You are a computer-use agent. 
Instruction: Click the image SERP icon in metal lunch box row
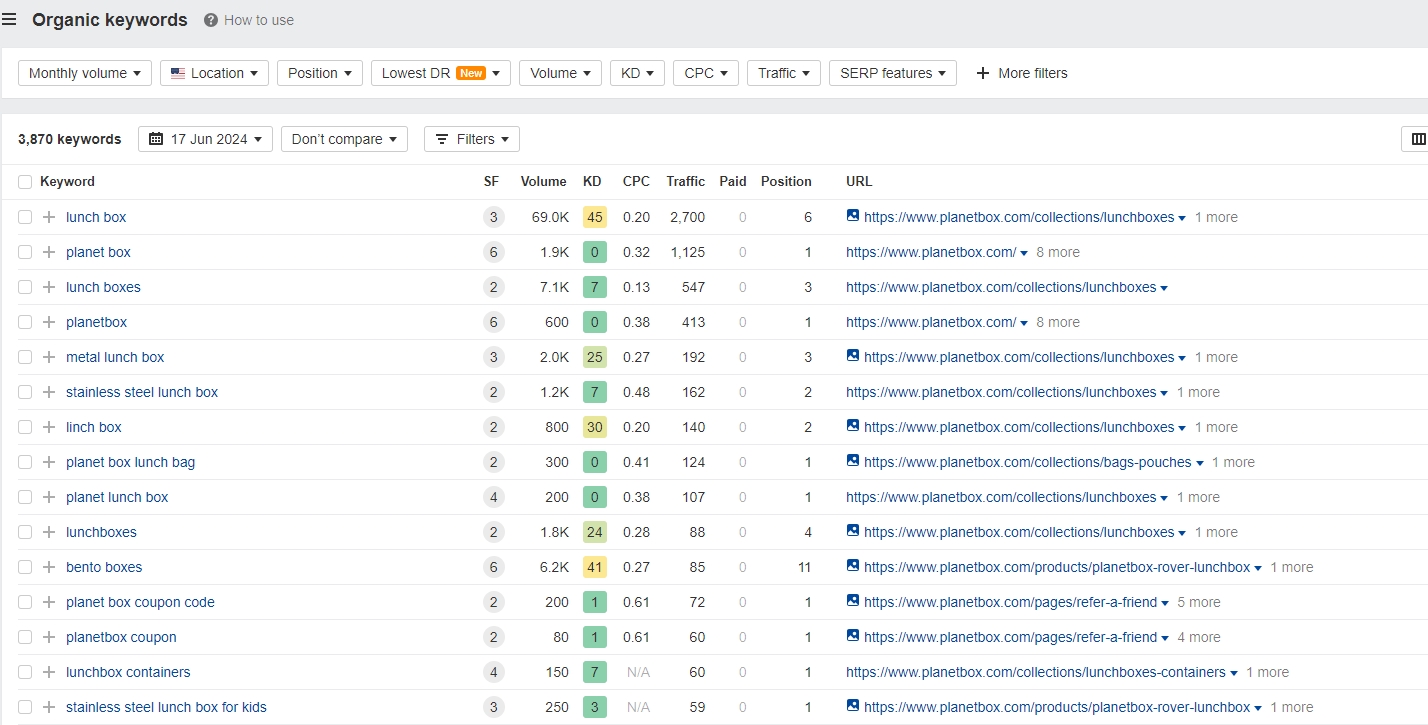(x=853, y=355)
